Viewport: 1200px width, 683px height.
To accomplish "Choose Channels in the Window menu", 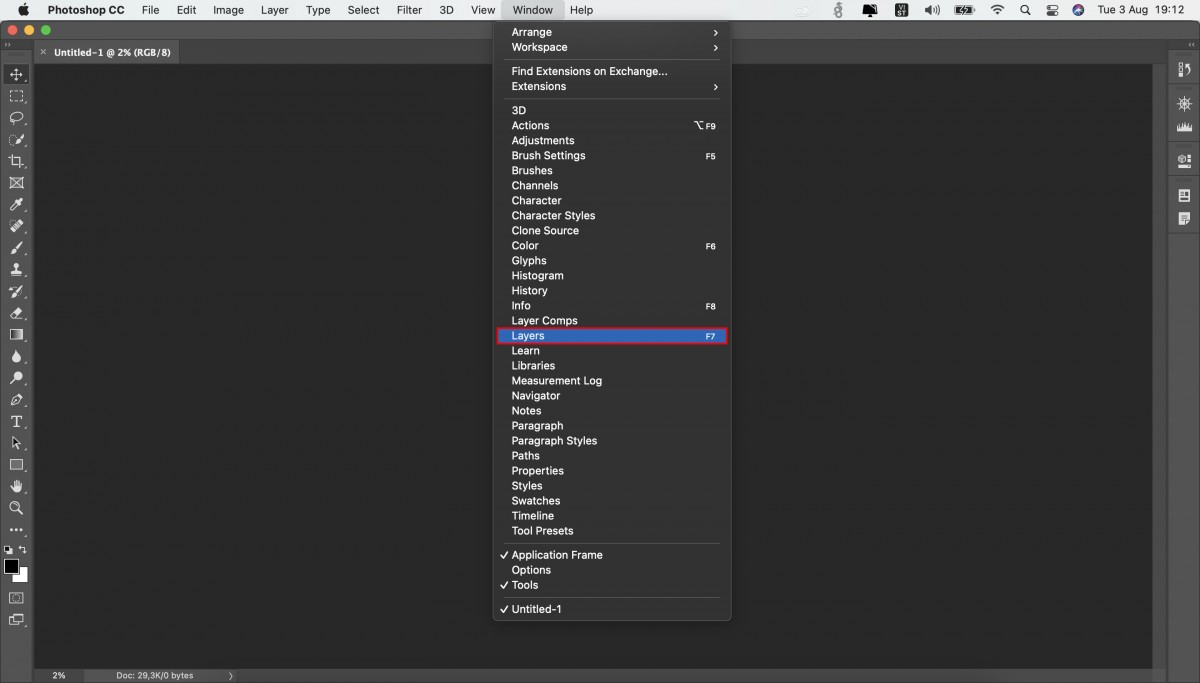I will pos(612,186).
